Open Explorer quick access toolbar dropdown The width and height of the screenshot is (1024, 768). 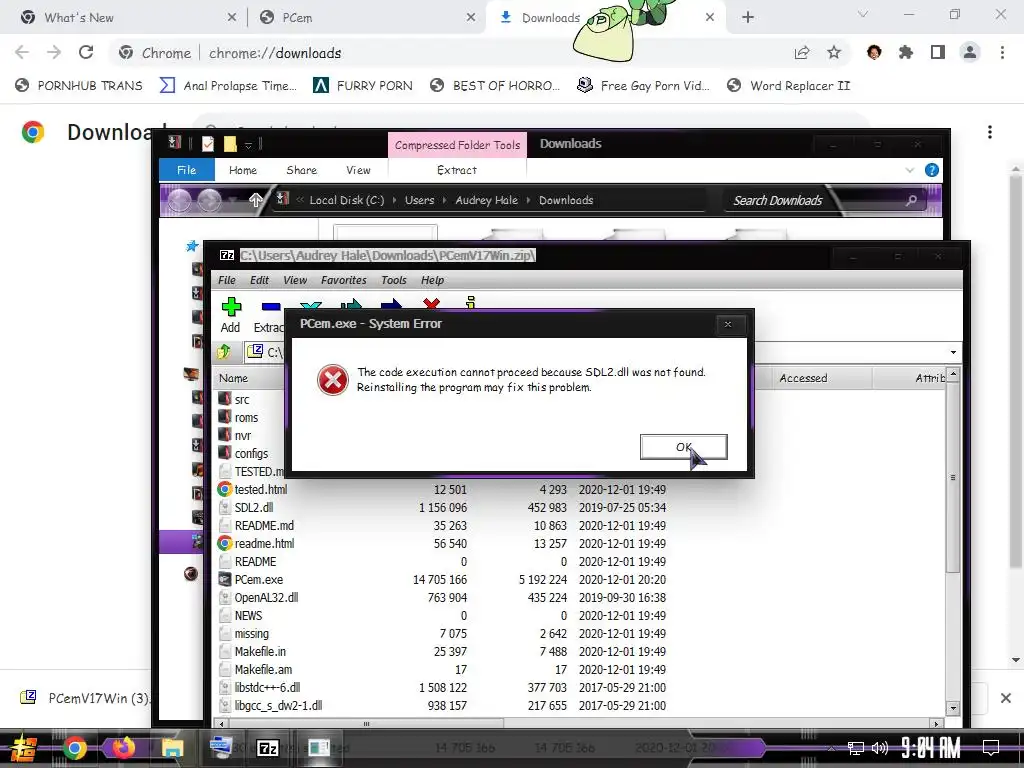coord(248,144)
